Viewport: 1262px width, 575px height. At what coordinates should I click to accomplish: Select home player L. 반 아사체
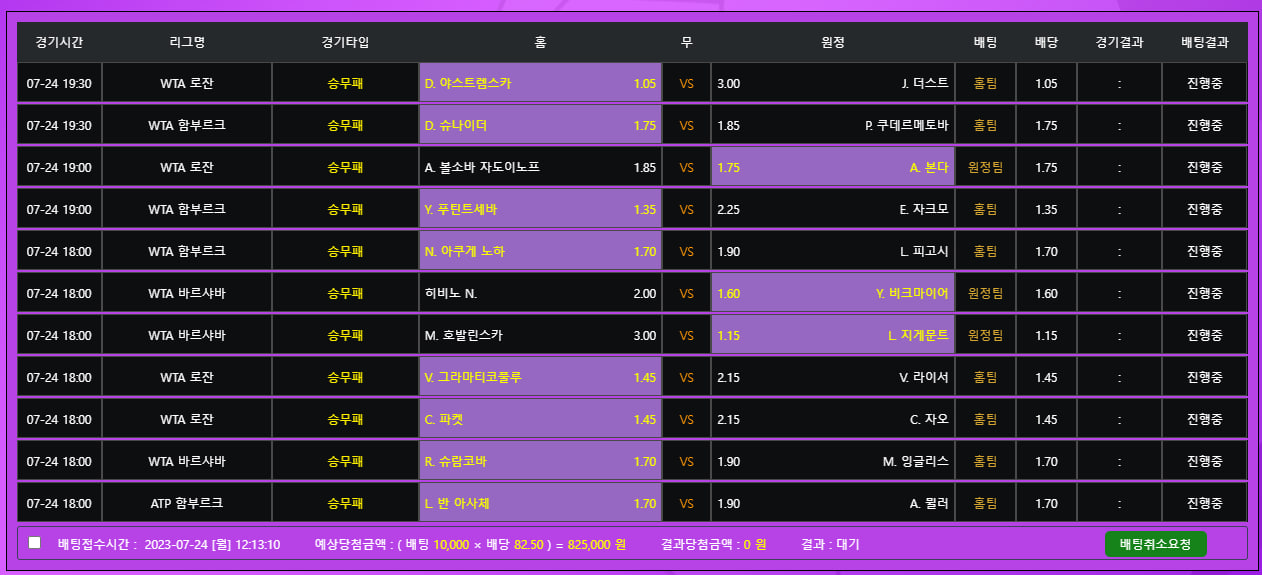coord(541,504)
